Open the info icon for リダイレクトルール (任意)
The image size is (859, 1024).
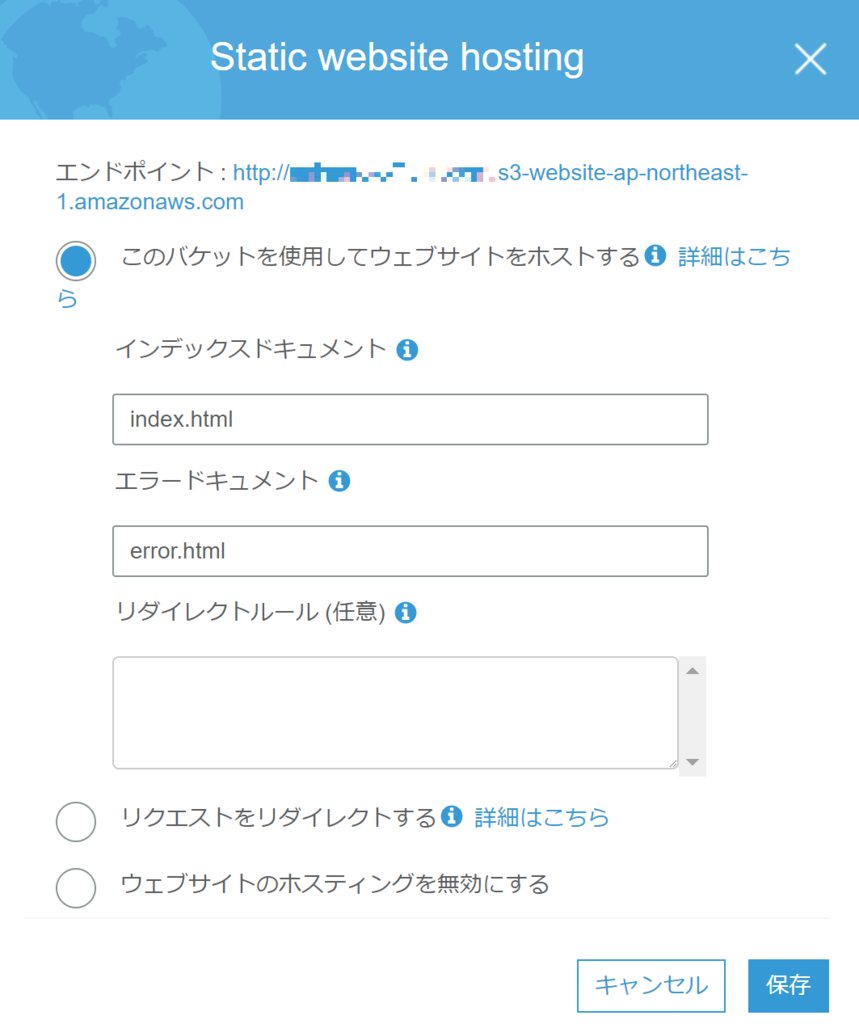click(406, 612)
